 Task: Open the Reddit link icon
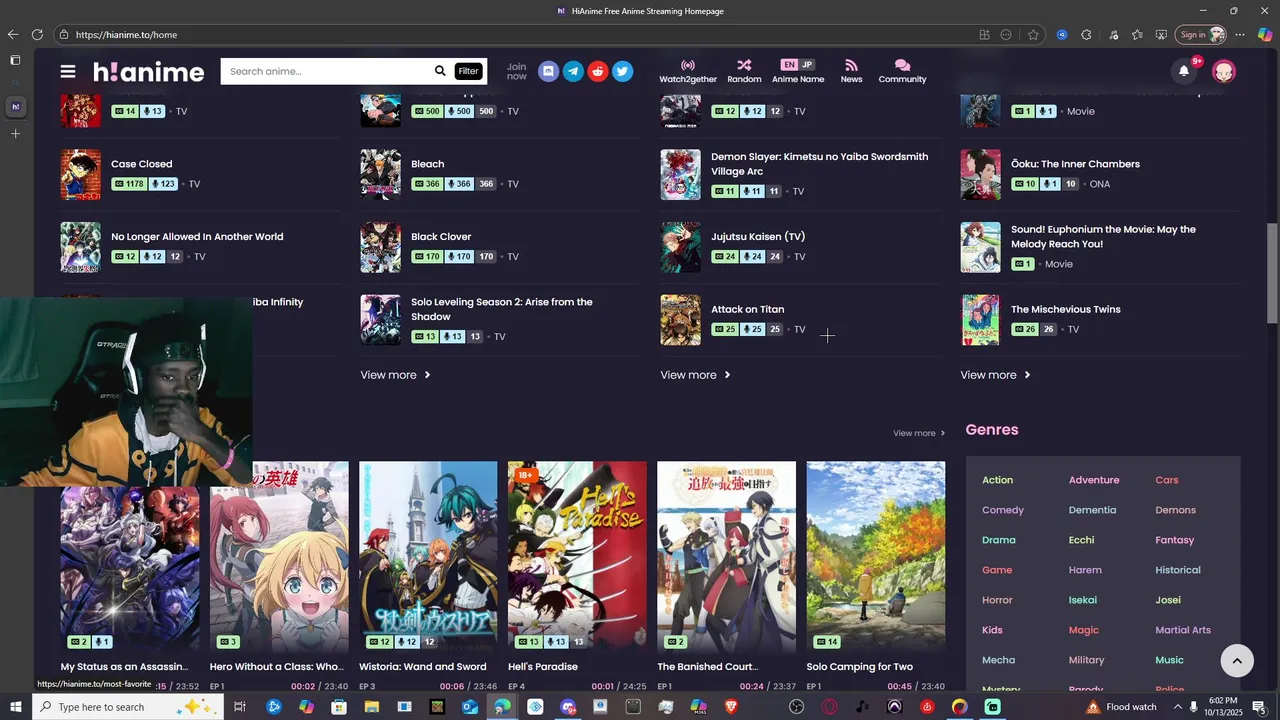(598, 71)
